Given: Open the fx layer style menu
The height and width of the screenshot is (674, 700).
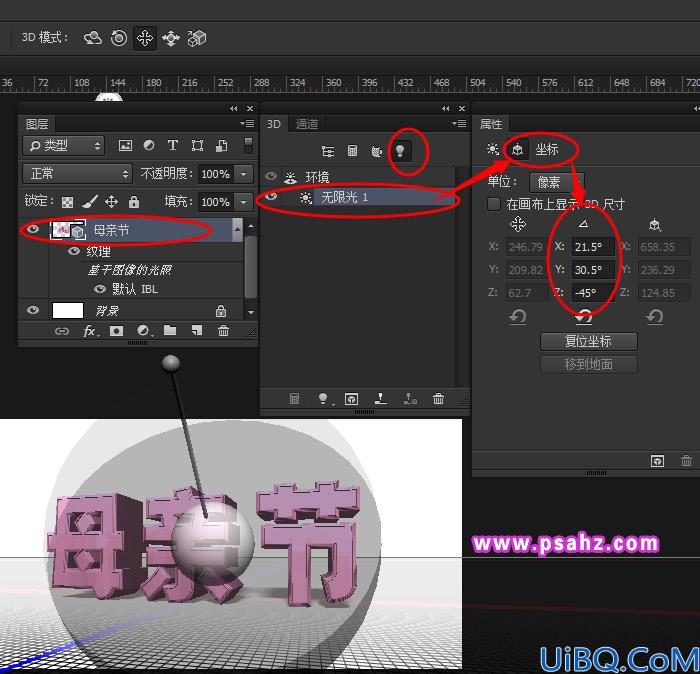Looking at the screenshot, I should pyautogui.click(x=90, y=331).
